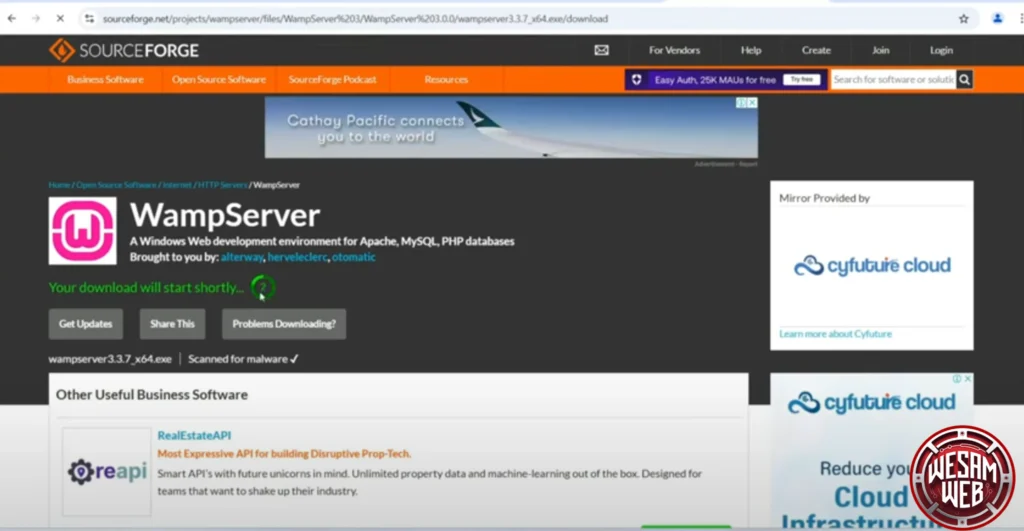Click the Get Updates button
The height and width of the screenshot is (531, 1024).
click(86, 324)
